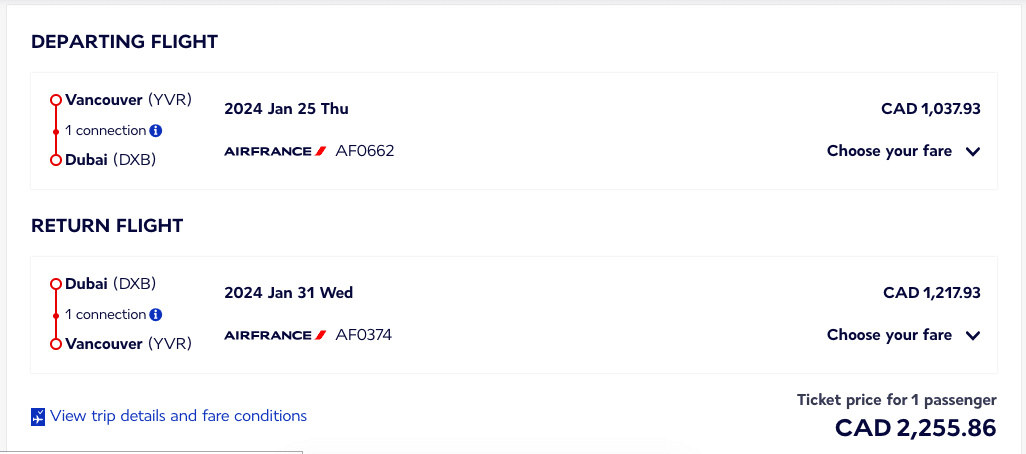Click info icon beside departing flight's 1 connection
Image resolution: width=1026 pixels, height=454 pixels.
point(156,130)
